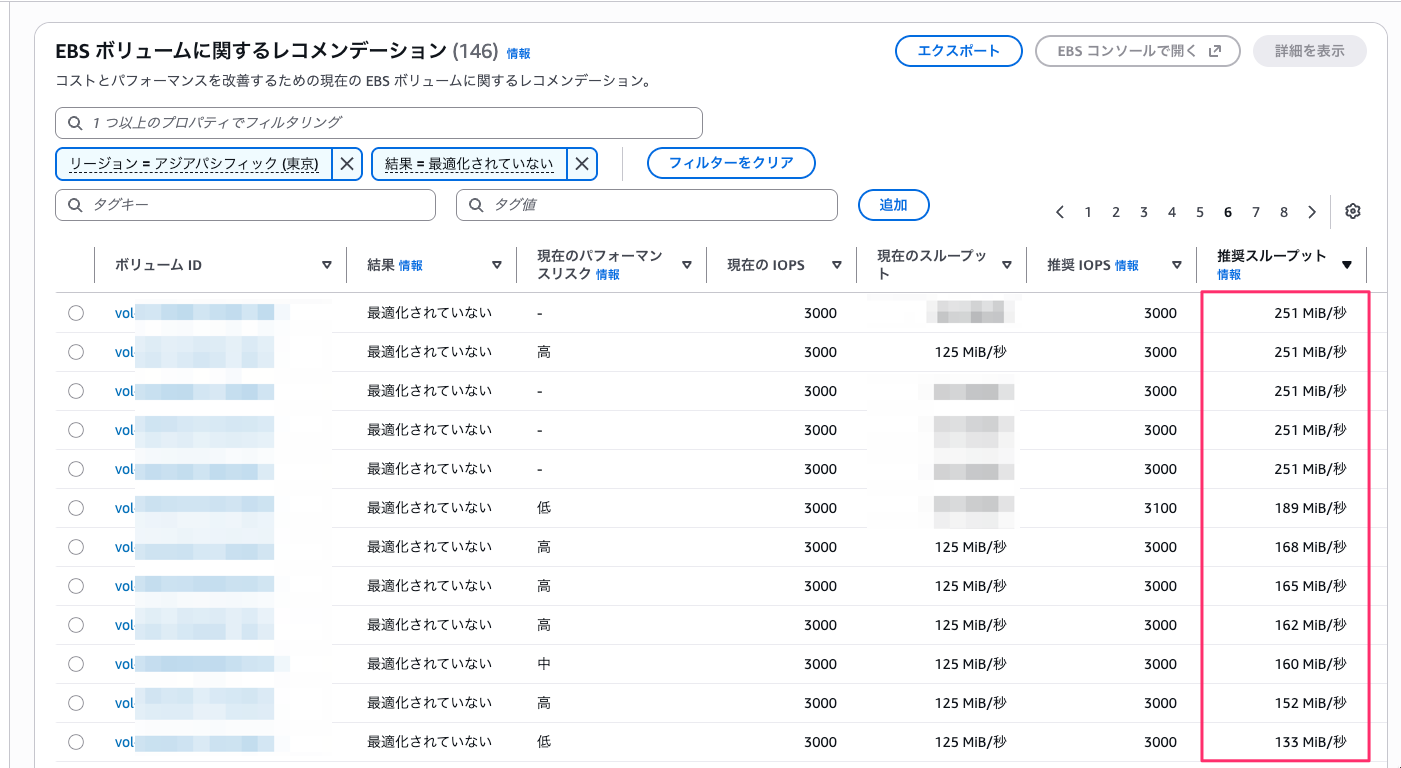Select the radio button for the 152 MiB/秒 row
The width and height of the screenshot is (1401, 768).
point(76,703)
